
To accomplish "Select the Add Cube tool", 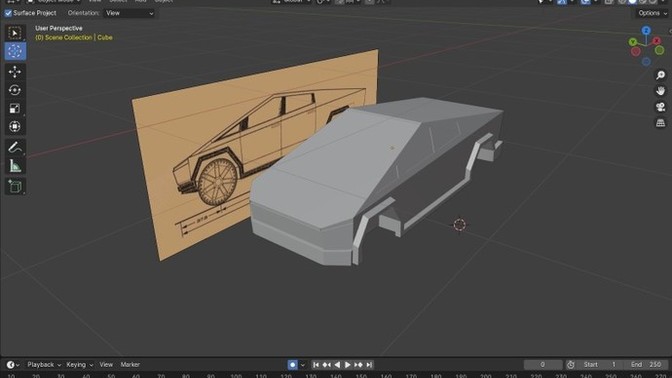I will (15, 186).
